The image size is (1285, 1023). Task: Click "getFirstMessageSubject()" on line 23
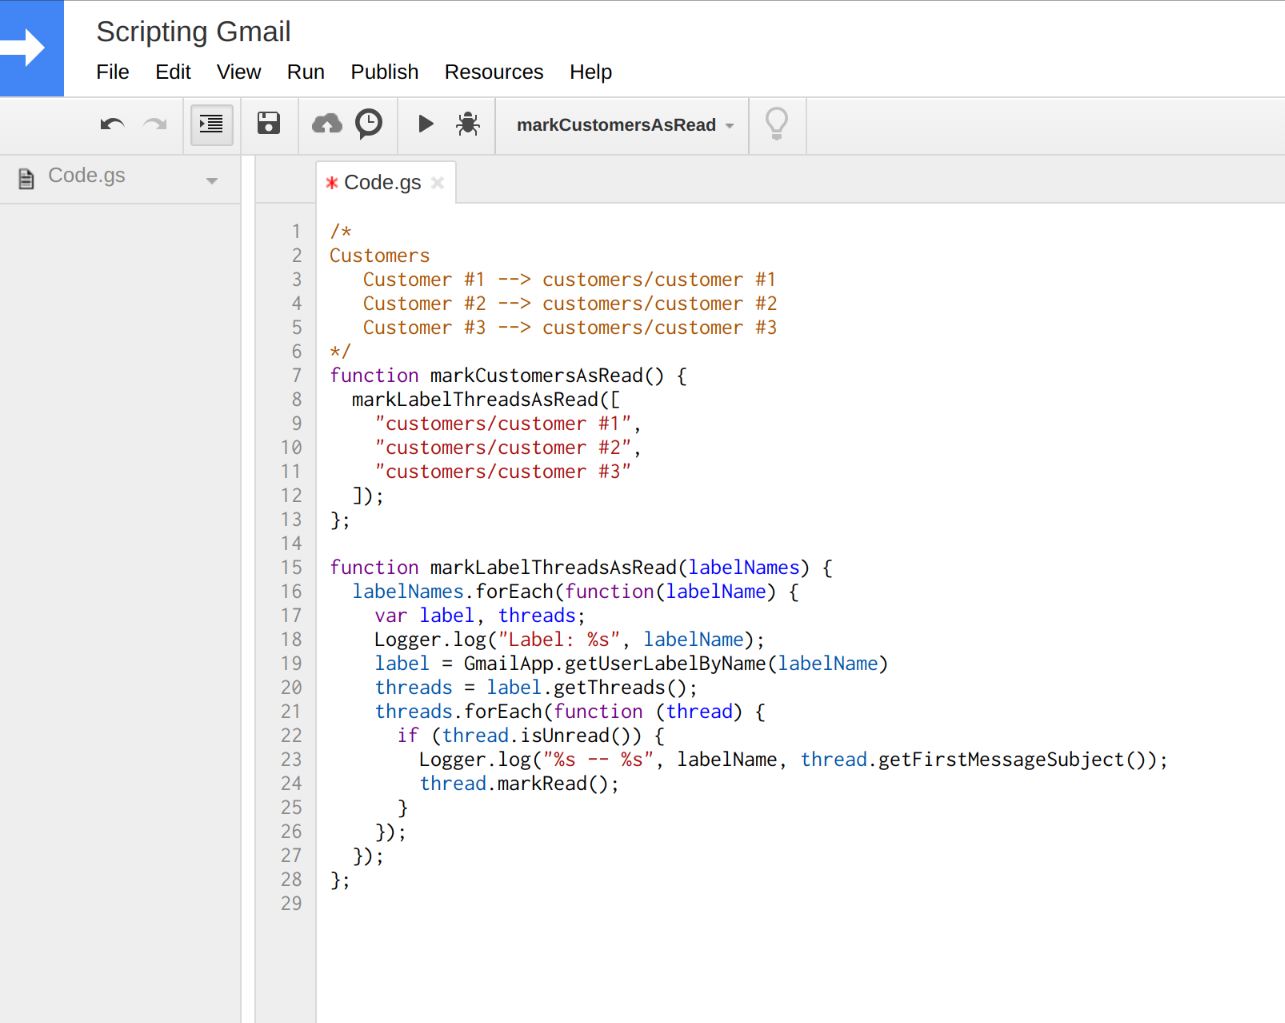pyautogui.click(x=1012, y=759)
